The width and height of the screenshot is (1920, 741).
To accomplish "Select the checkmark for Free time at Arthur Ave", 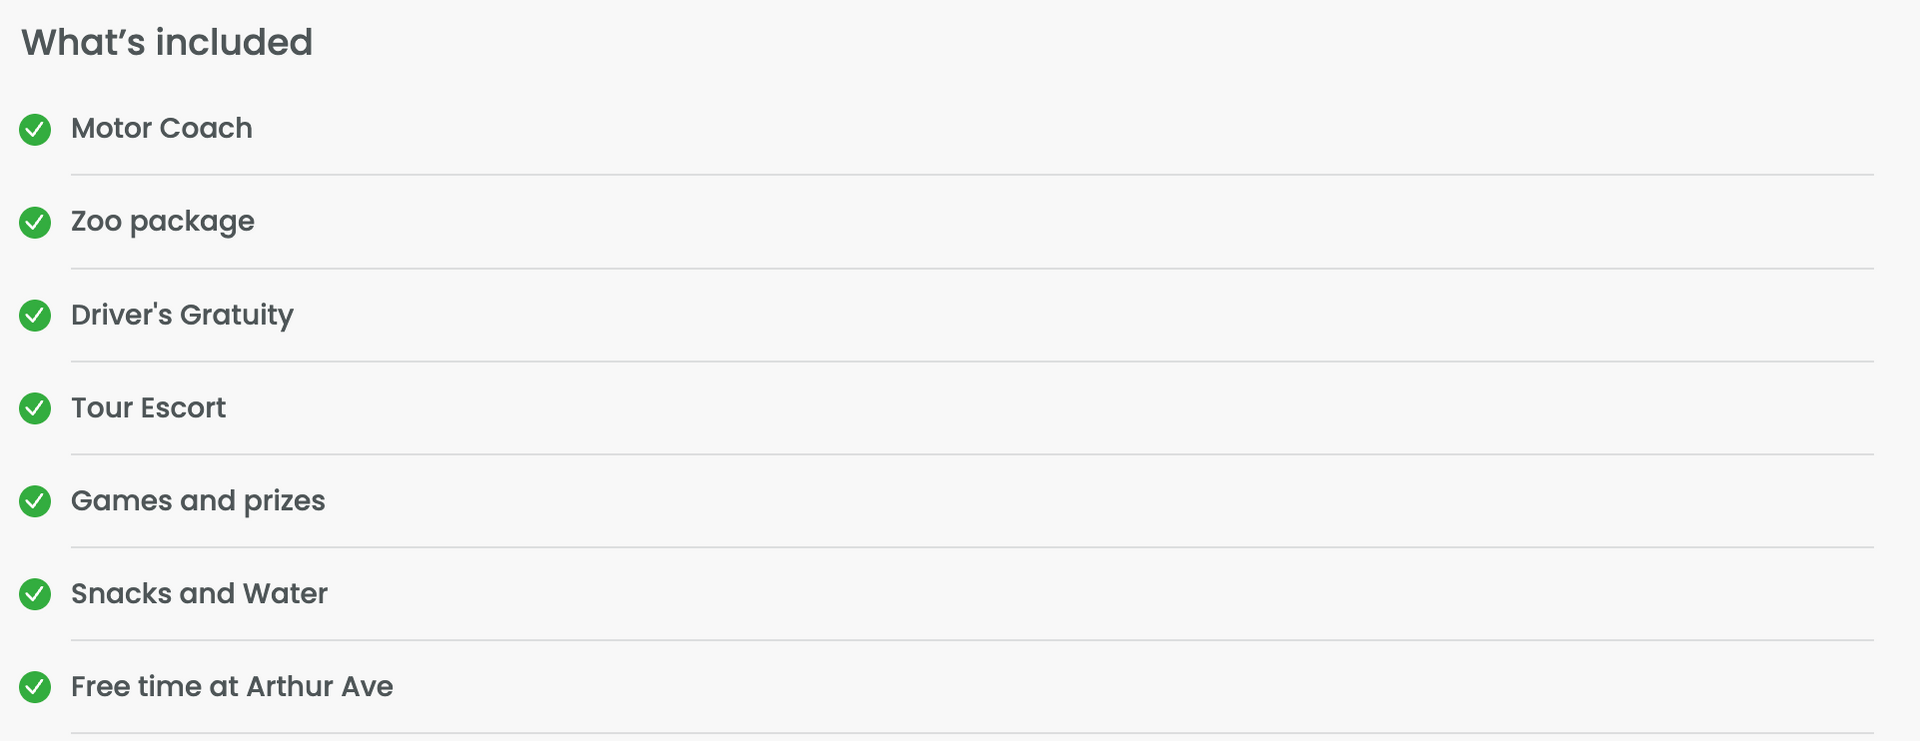I will 35,687.
